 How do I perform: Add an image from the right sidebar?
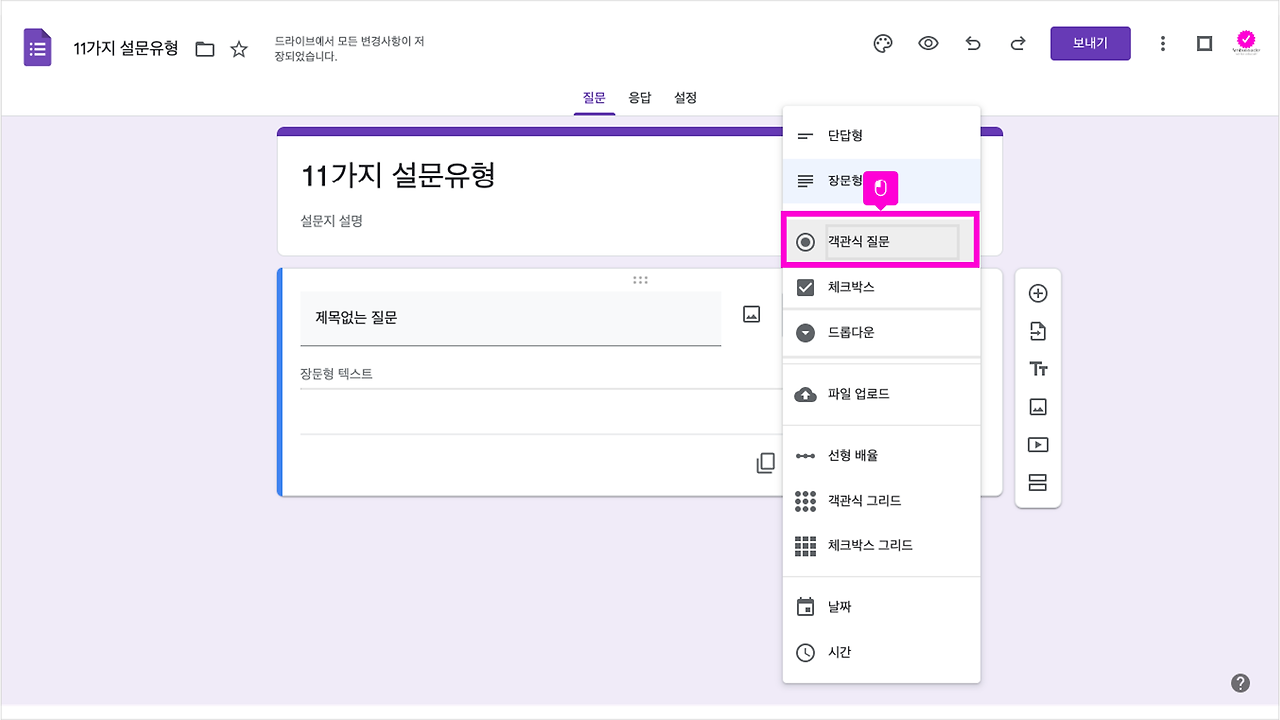tap(1038, 406)
